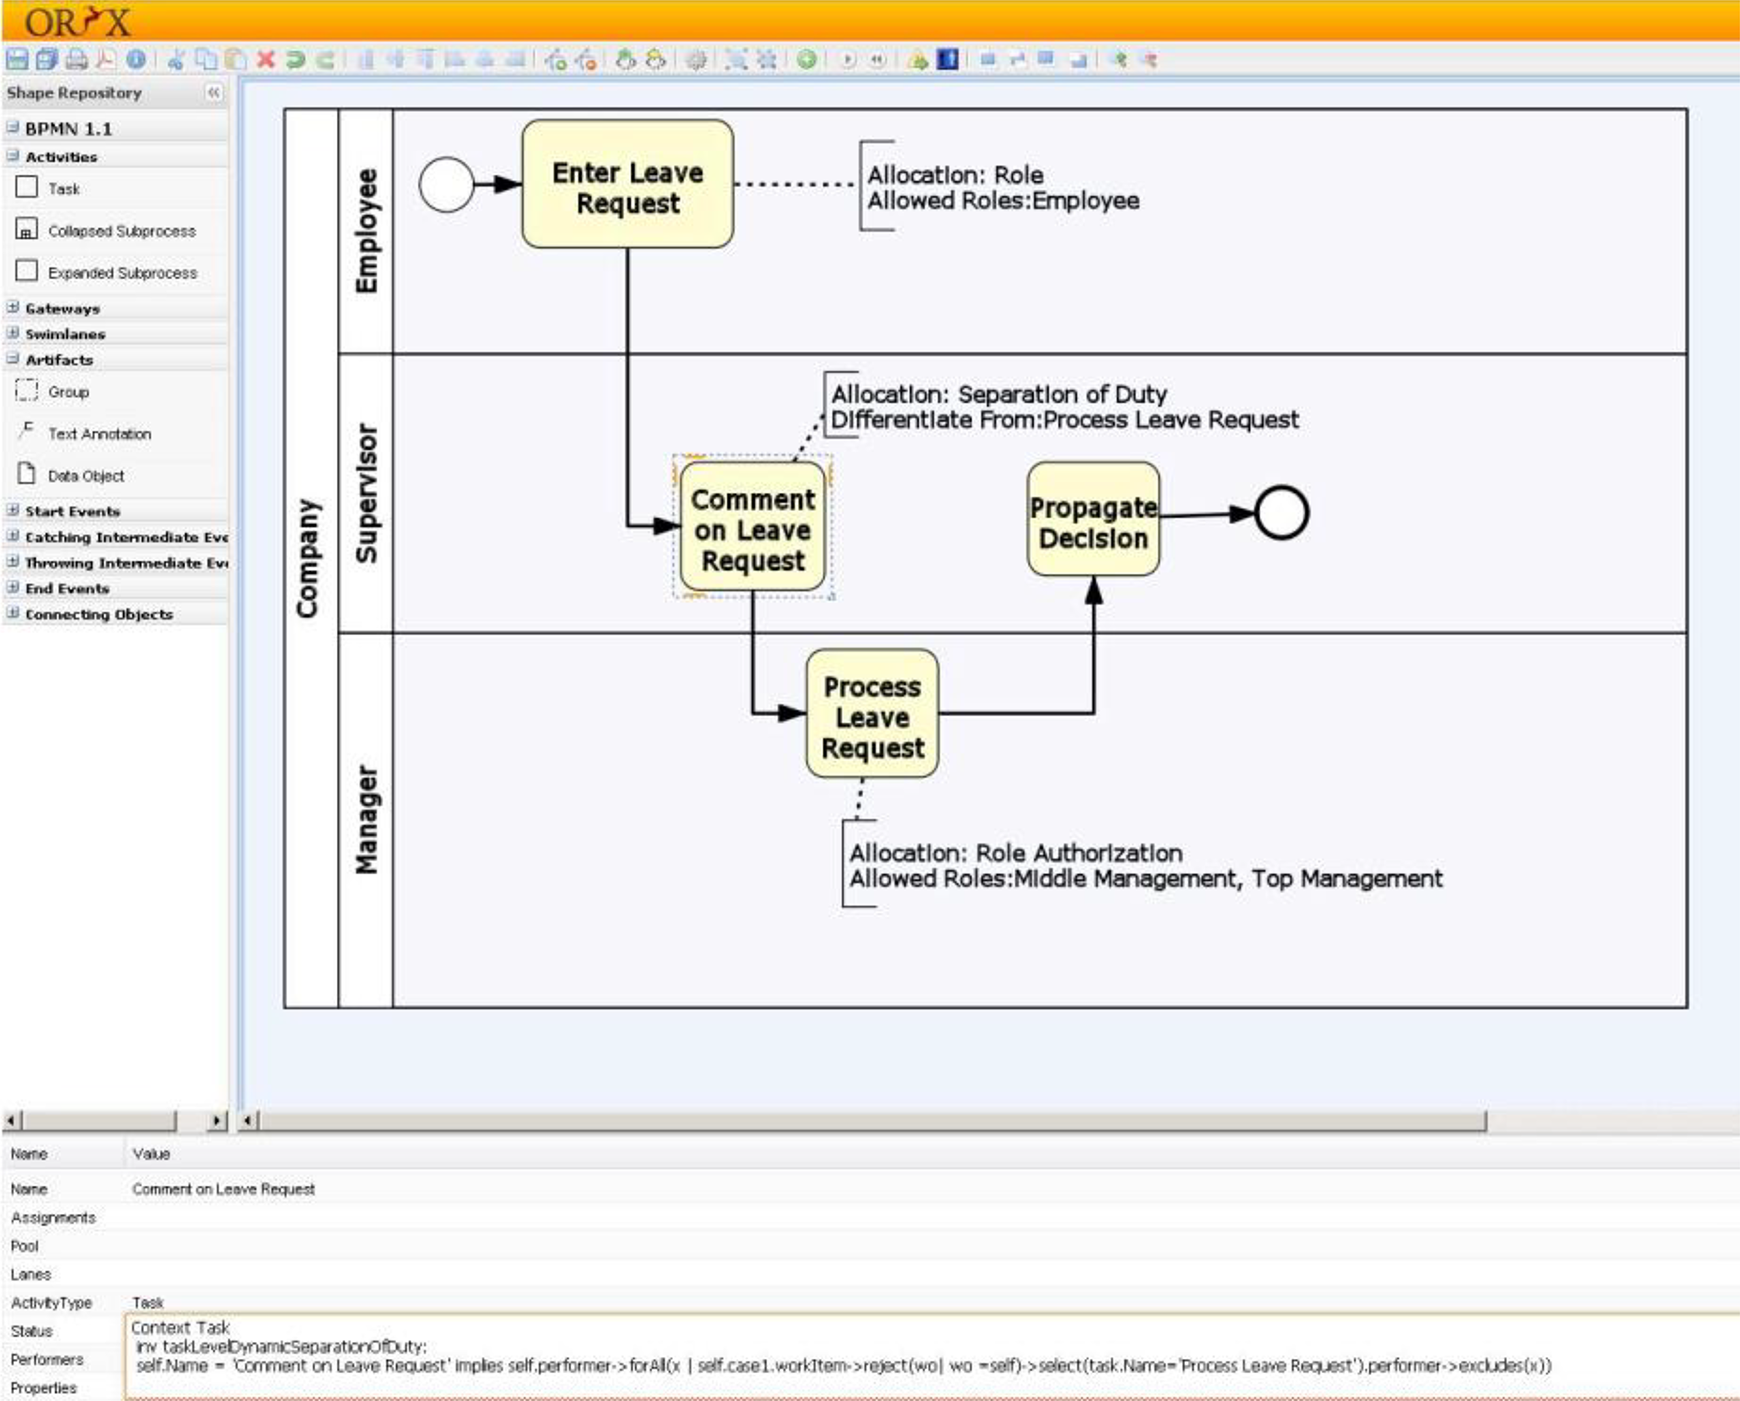Viewport: 1740px width, 1401px height.
Task: Expand the Throwing Intermediate Events group
Action: click(x=13, y=562)
